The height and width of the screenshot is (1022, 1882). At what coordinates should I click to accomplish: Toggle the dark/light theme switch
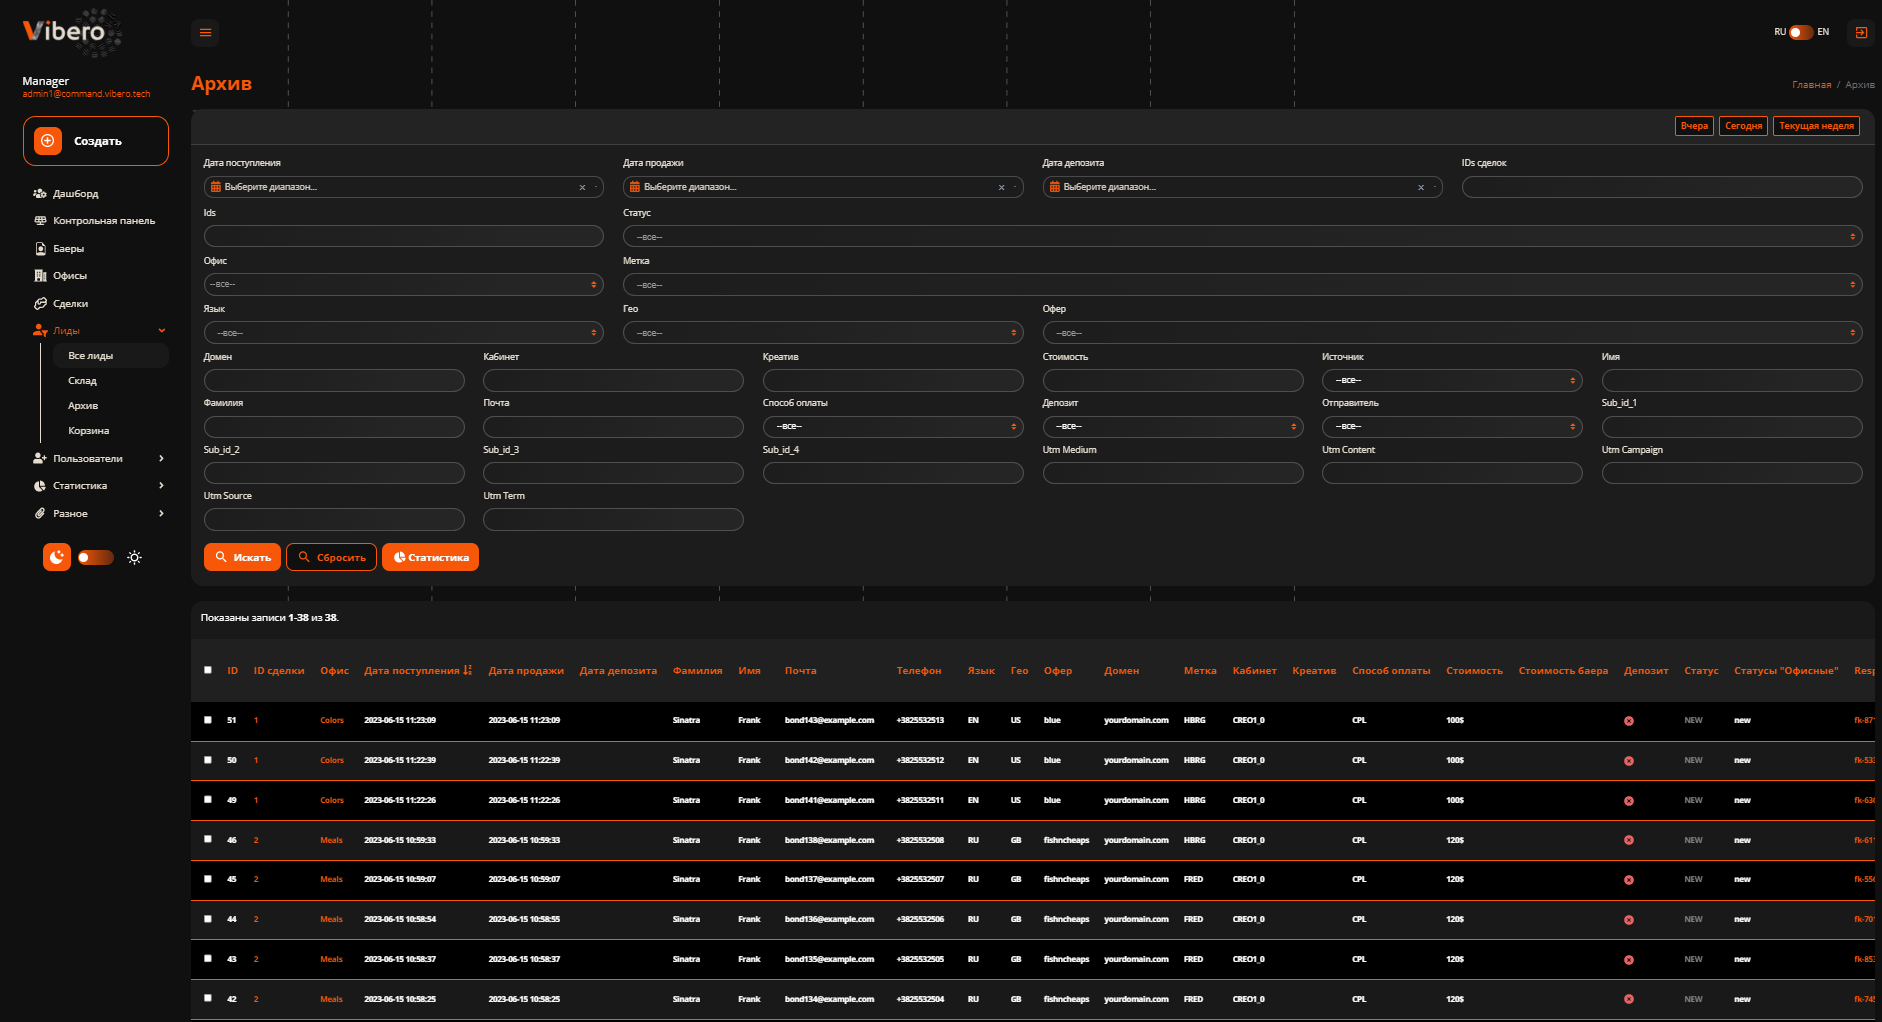pyautogui.click(x=96, y=557)
